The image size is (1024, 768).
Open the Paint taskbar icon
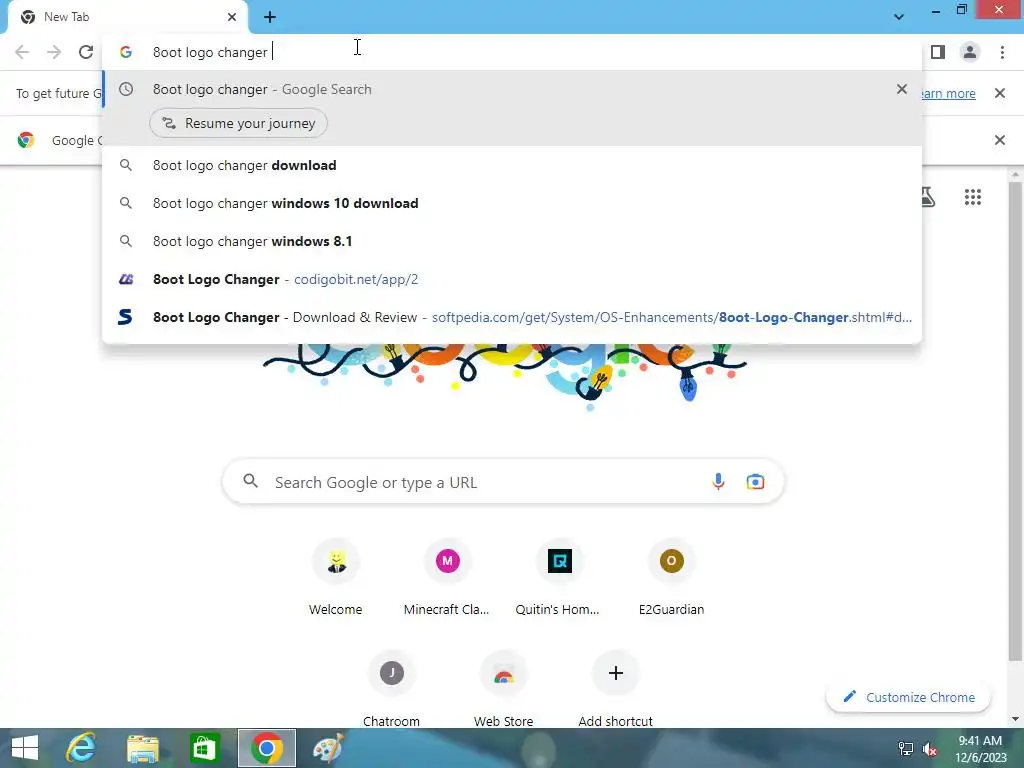[328, 748]
